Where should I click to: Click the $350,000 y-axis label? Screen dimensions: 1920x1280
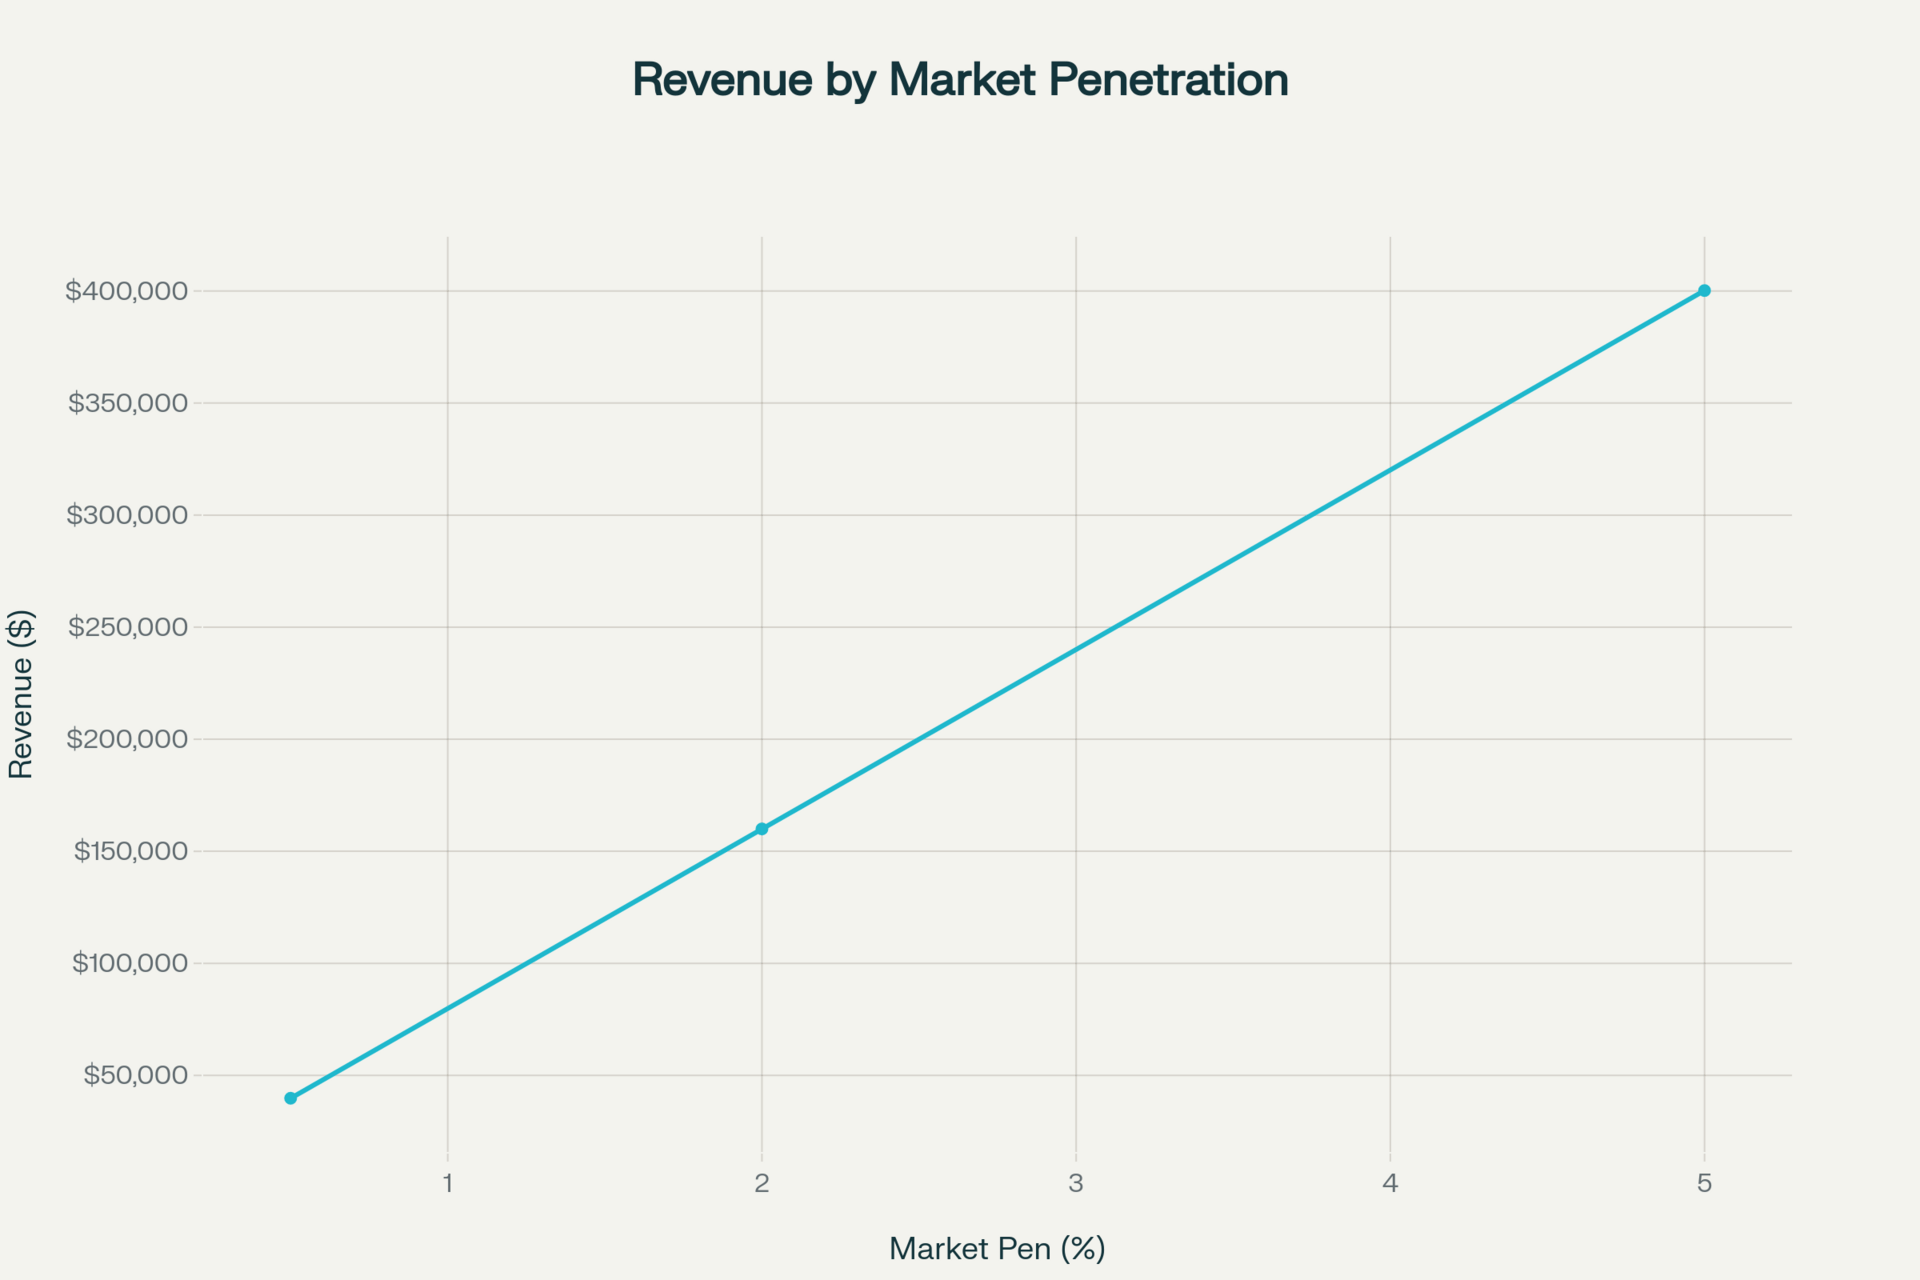click(x=128, y=403)
